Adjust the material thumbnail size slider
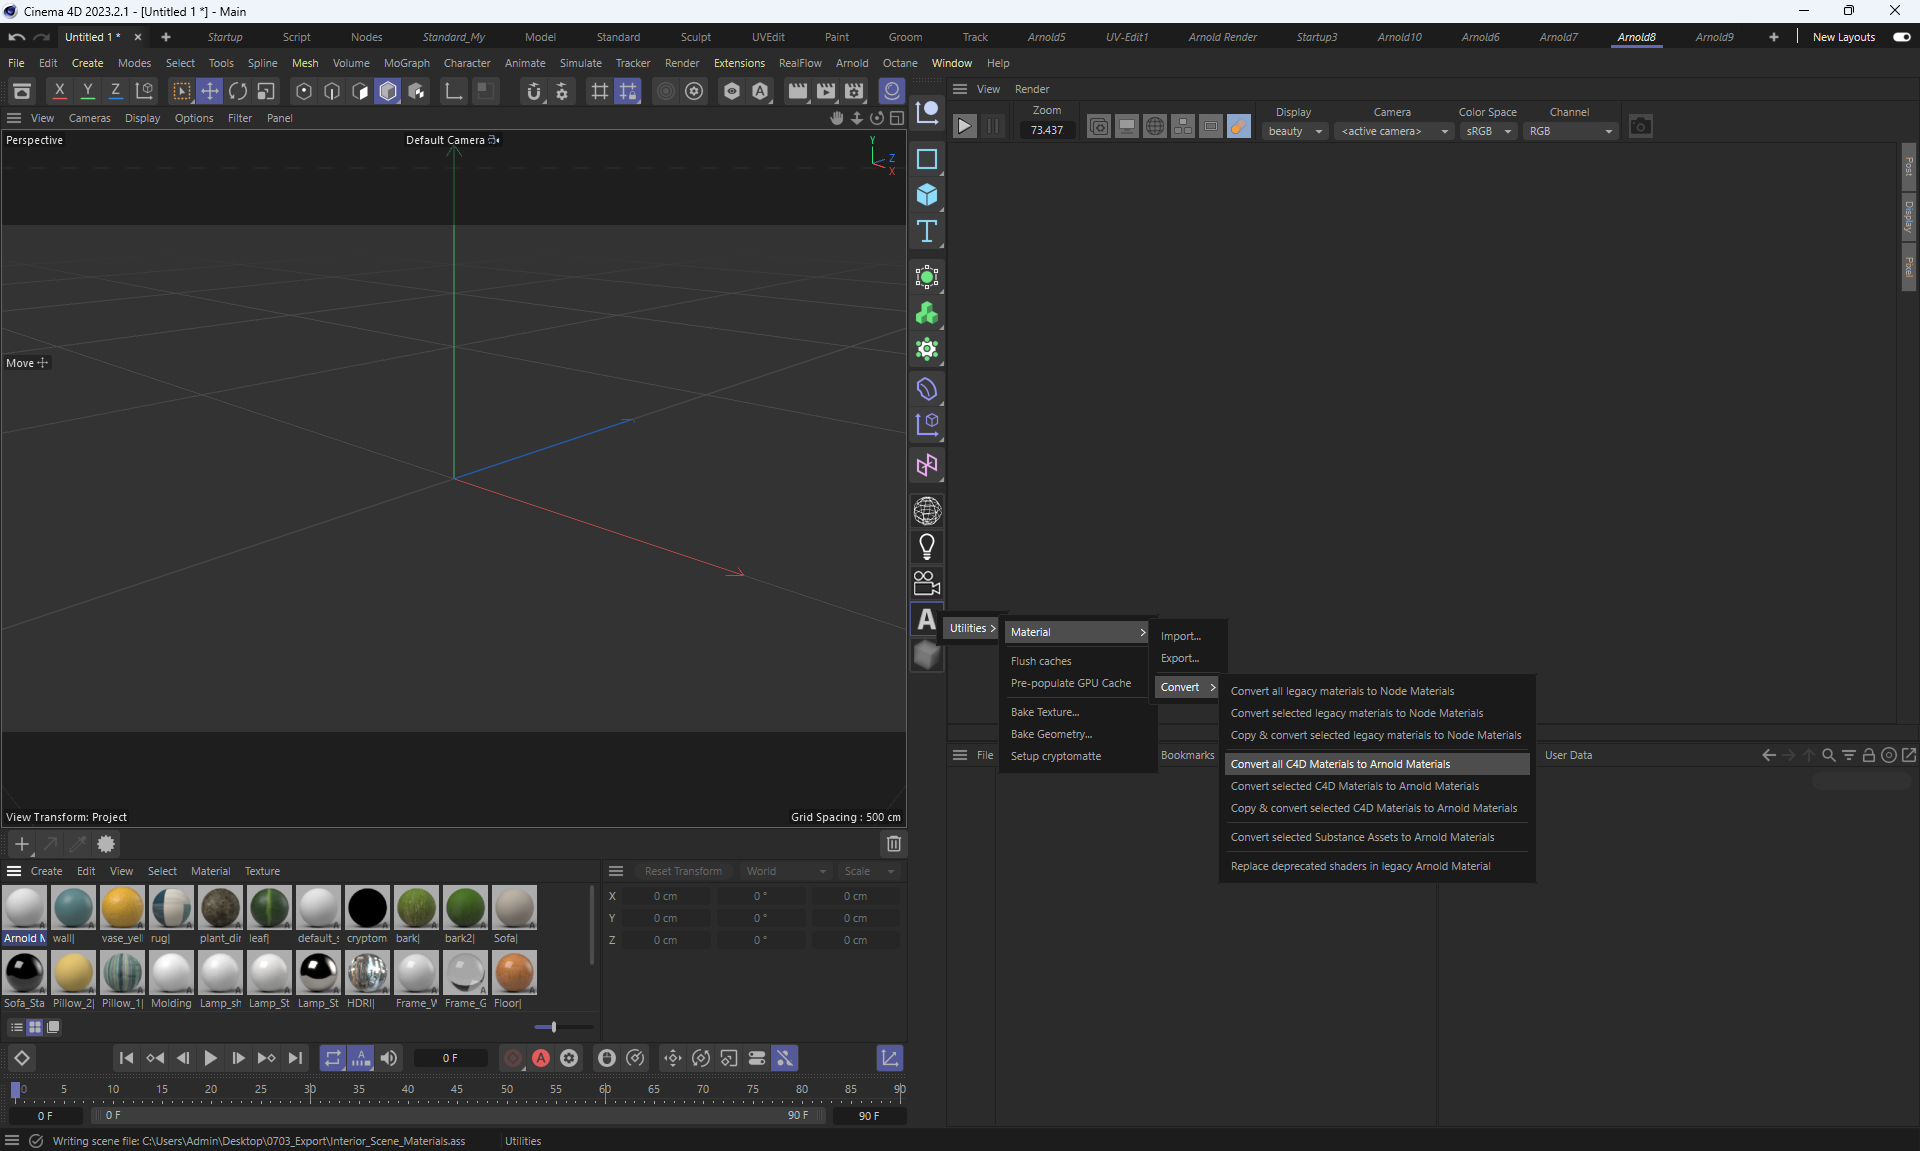The height and width of the screenshot is (1151, 1920). [553, 1027]
